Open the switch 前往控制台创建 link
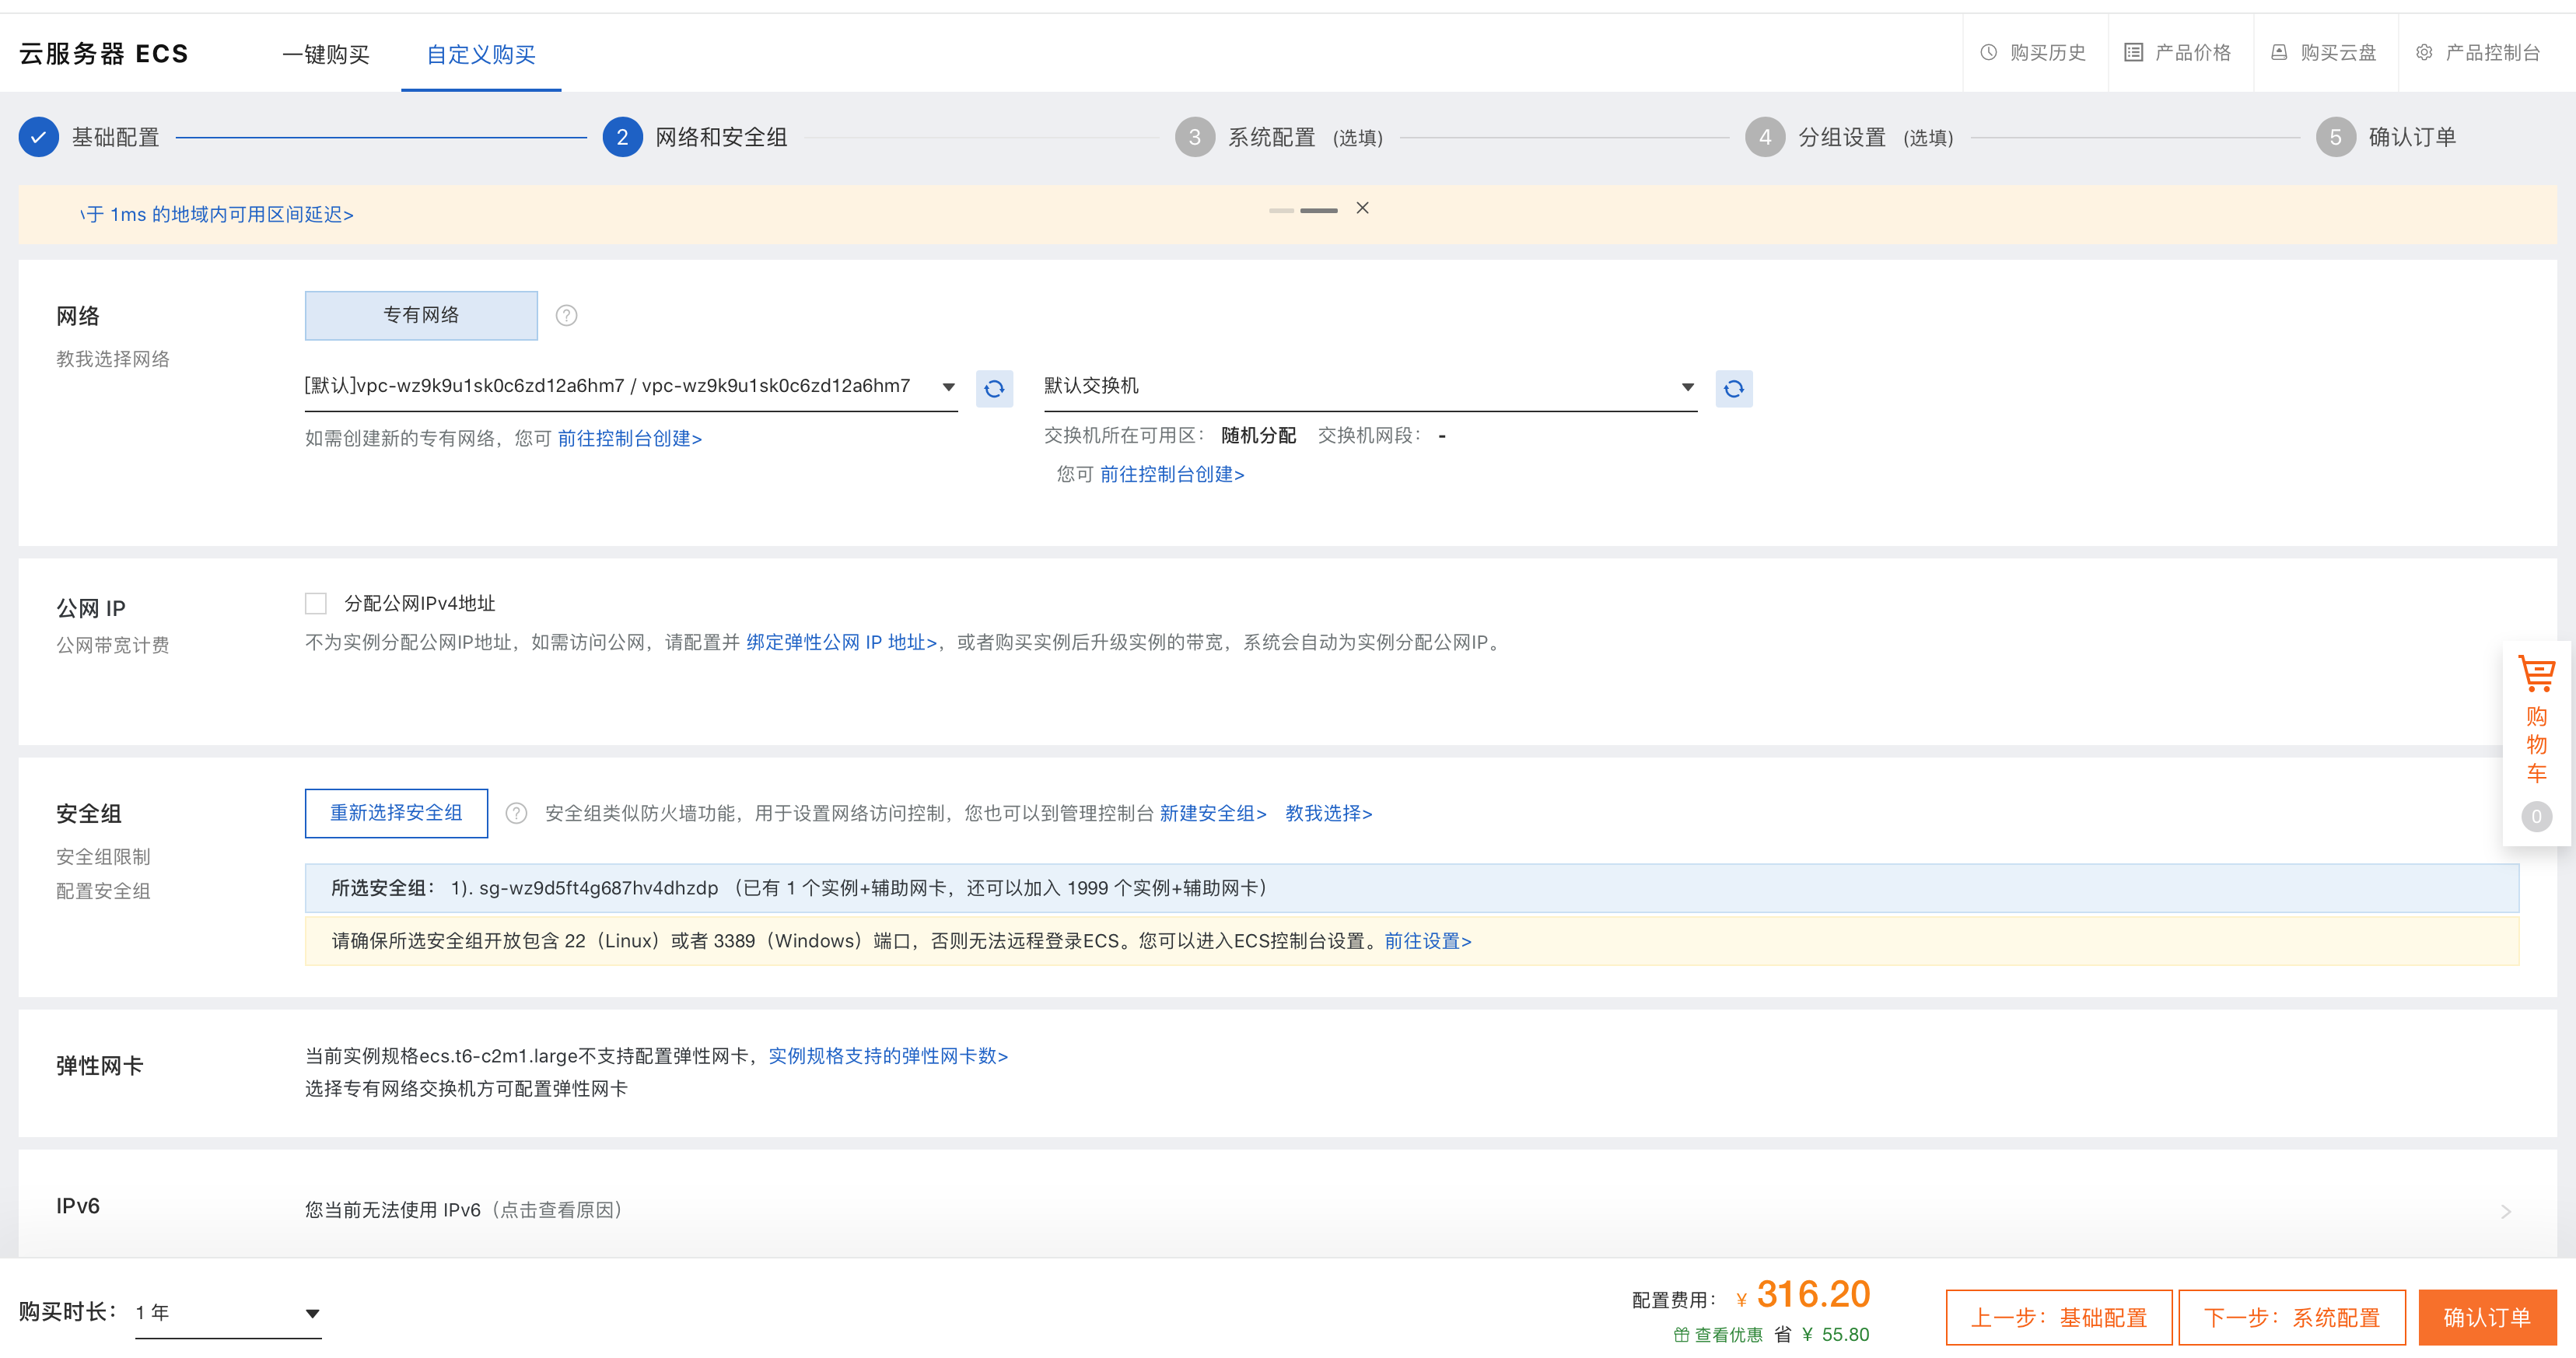Screen dimensions: 2576x1358 (1172, 474)
